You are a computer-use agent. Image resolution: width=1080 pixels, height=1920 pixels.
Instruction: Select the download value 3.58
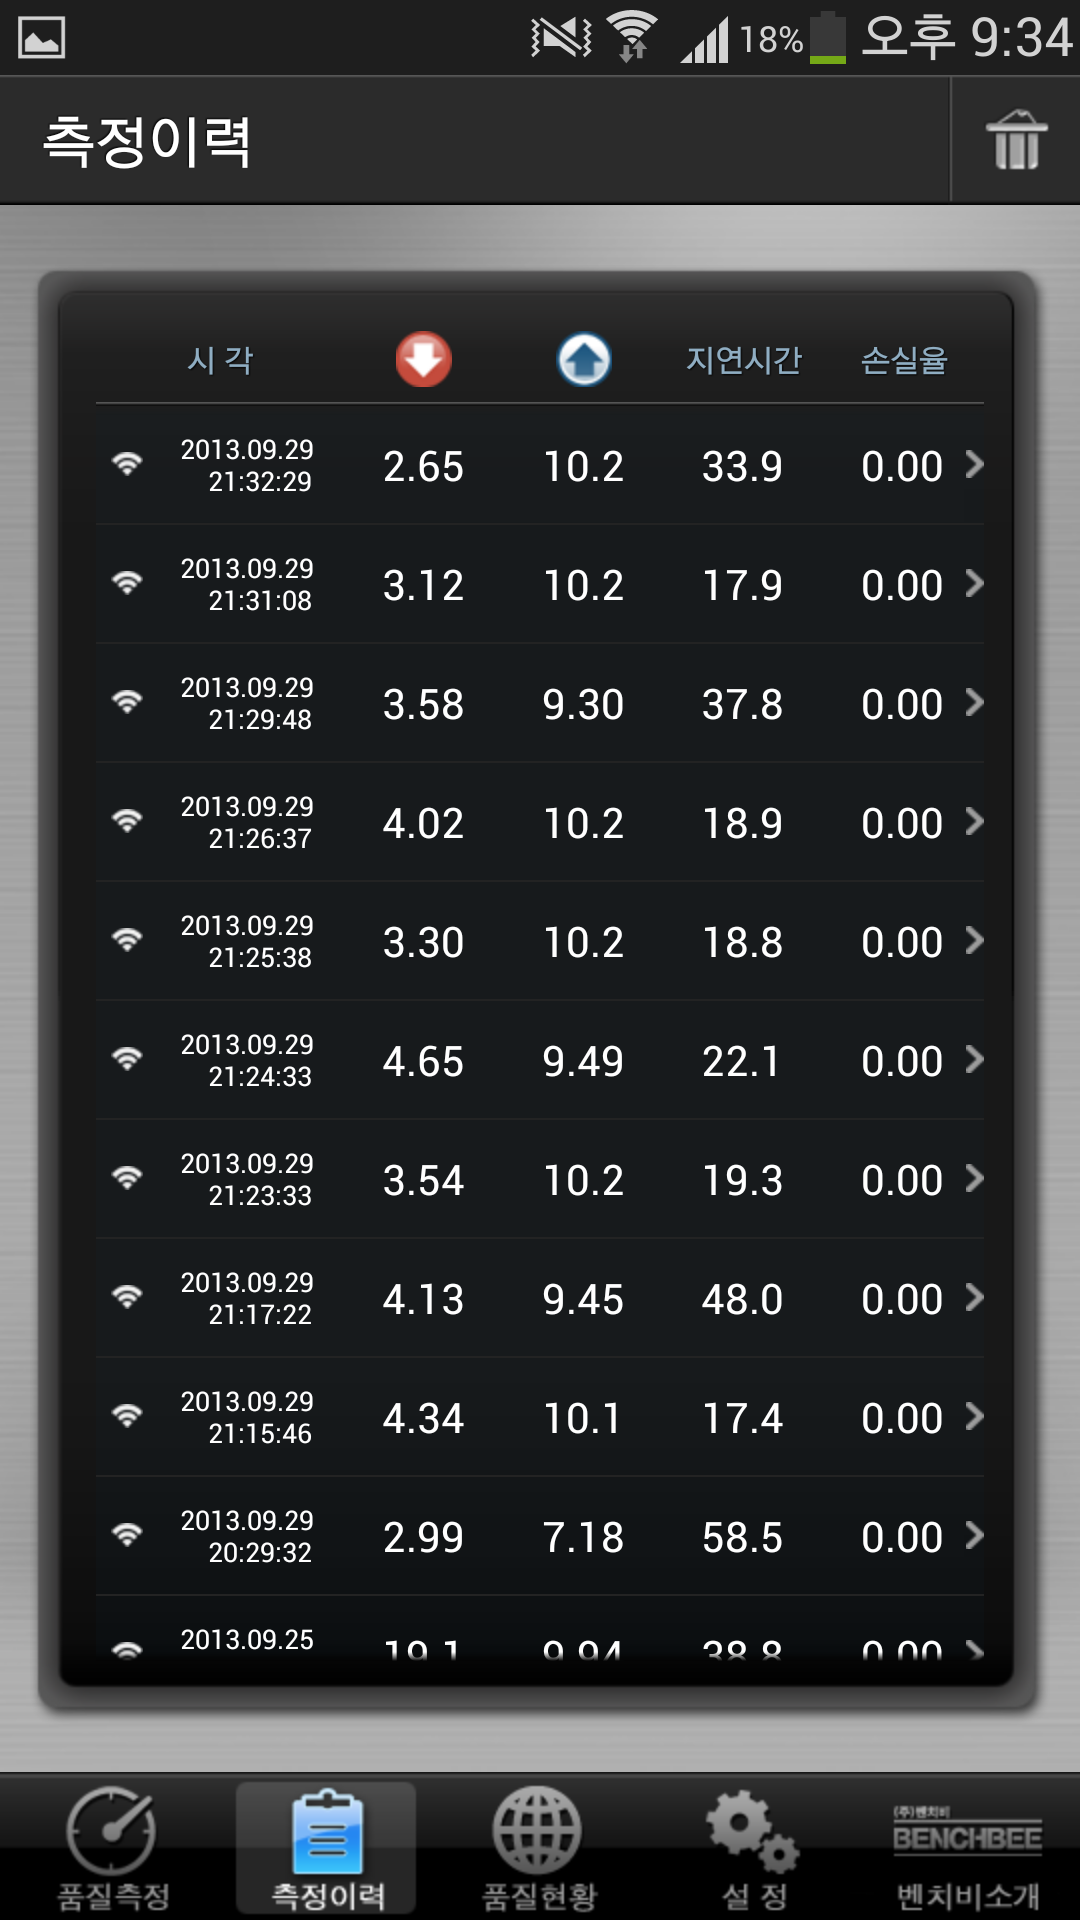(423, 704)
